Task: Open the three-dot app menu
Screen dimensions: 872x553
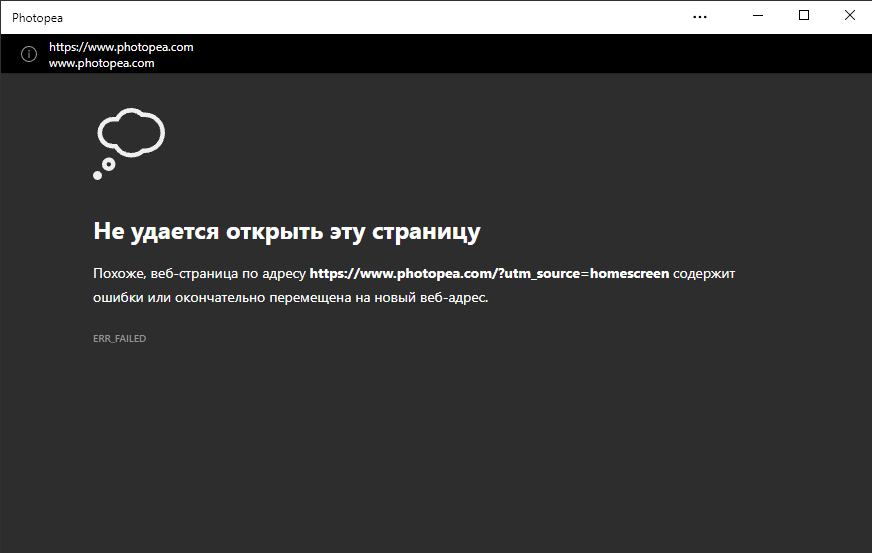Action: [x=700, y=17]
